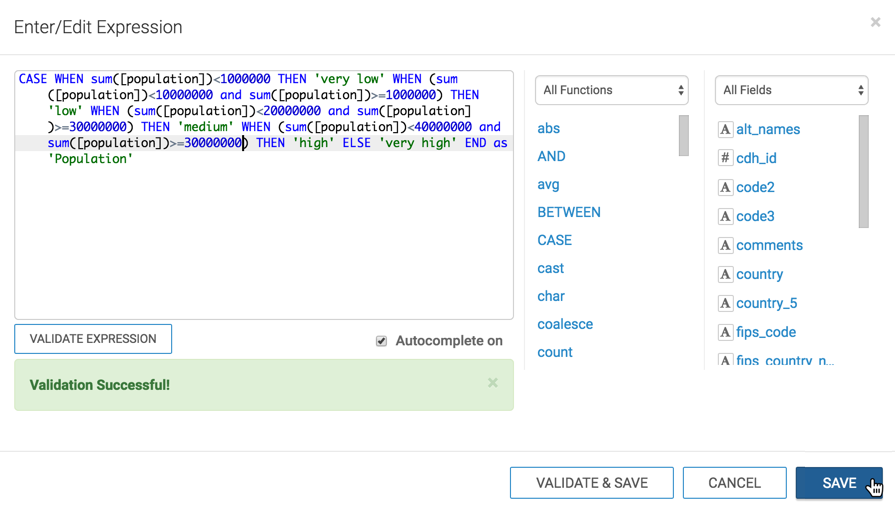
Task: Open the All Functions dropdown
Action: pos(612,90)
